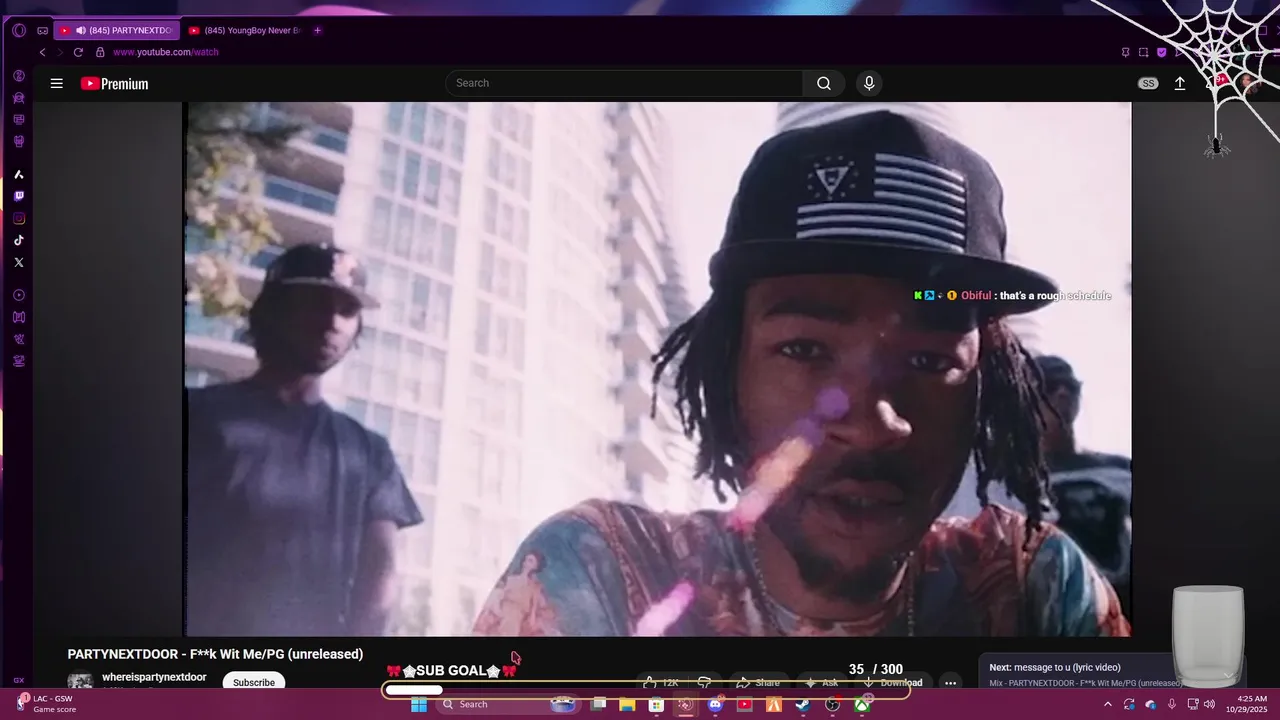Click the SS badge in YouTube header
Image resolution: width=1280 pixels, height=720 pixels.
[1148, 84]
